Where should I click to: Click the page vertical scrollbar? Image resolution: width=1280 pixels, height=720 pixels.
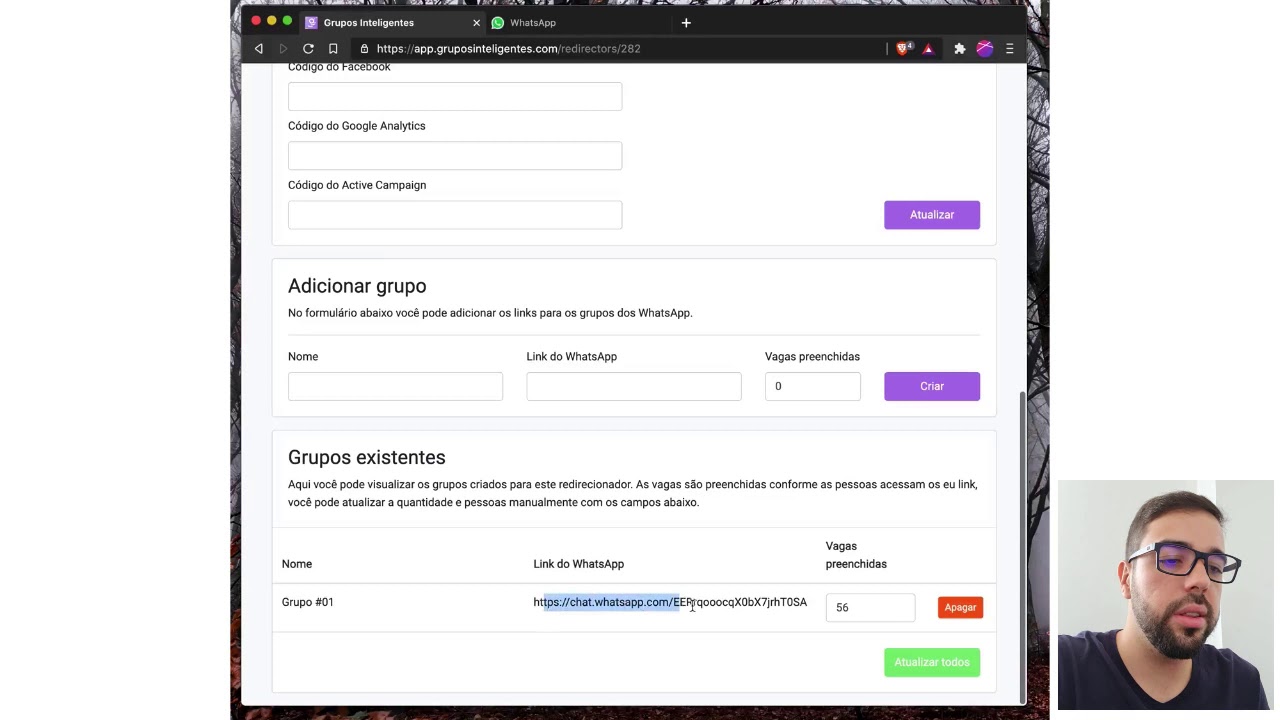1021,545
